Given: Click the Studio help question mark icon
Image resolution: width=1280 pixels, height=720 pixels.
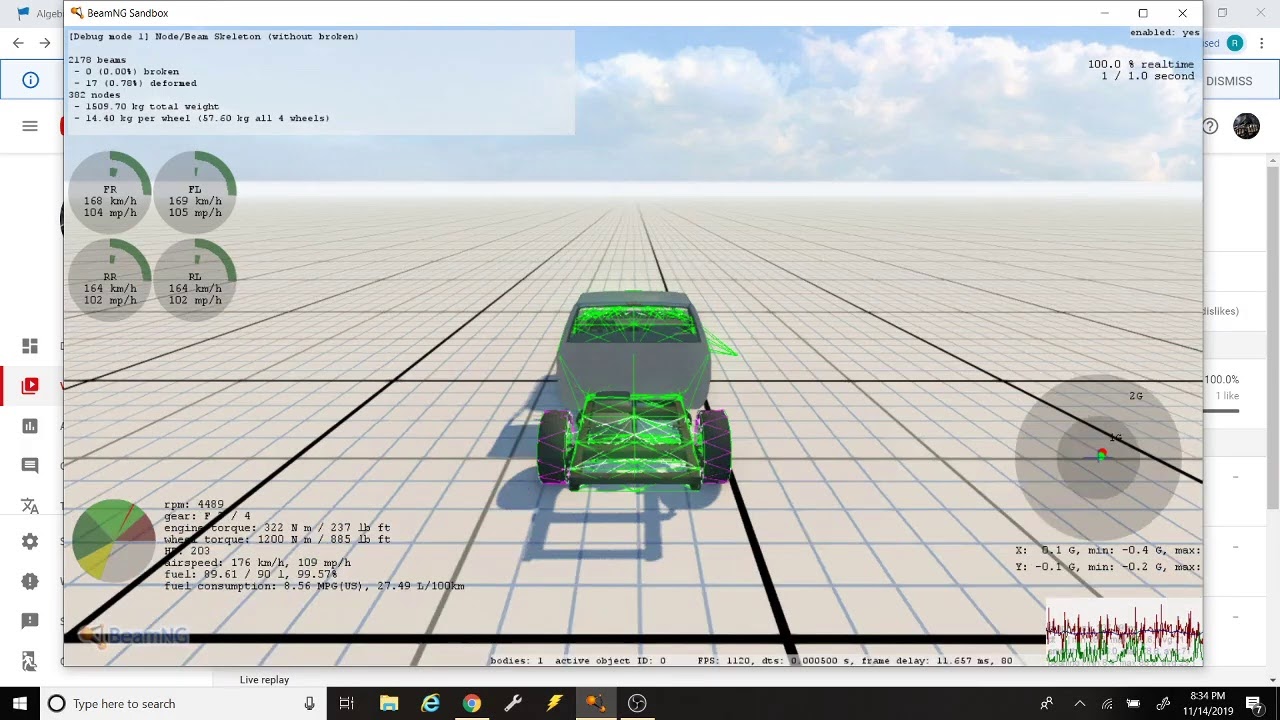Looking at the screenshot, I should (x=1210, y=126).
